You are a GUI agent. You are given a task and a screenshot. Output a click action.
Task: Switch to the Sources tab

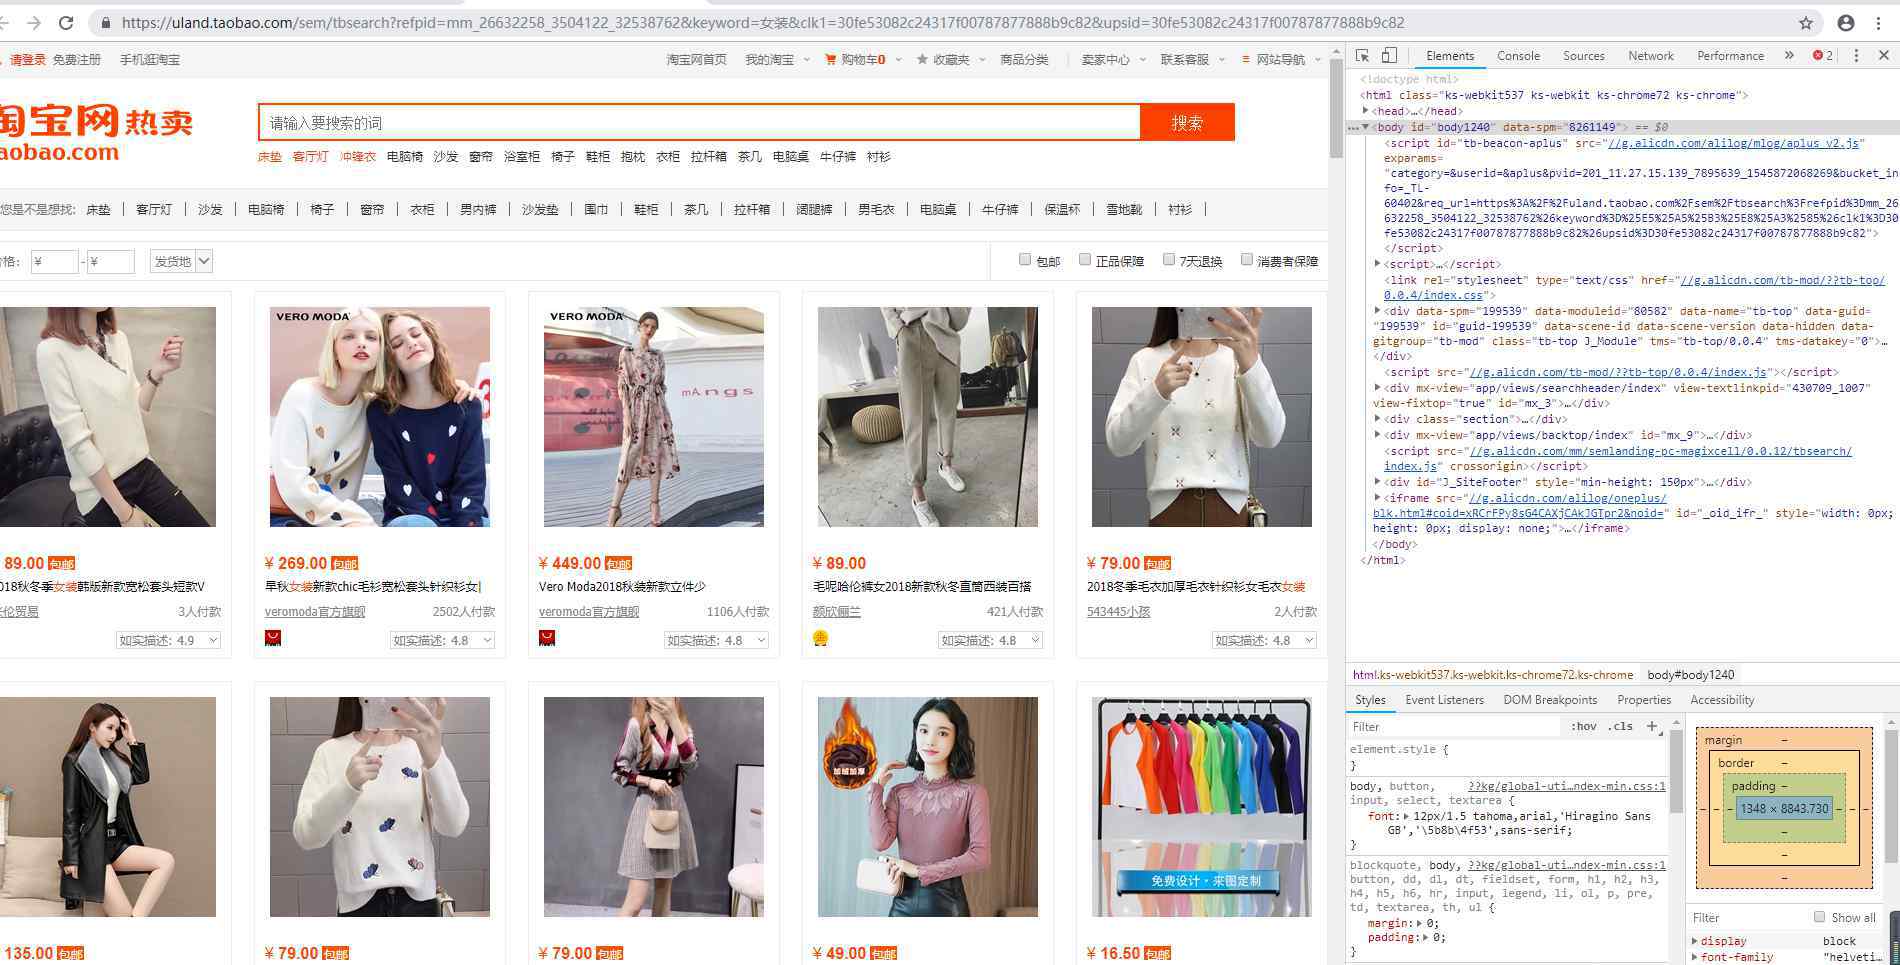pyautogui.click(x=1584, y=56)
